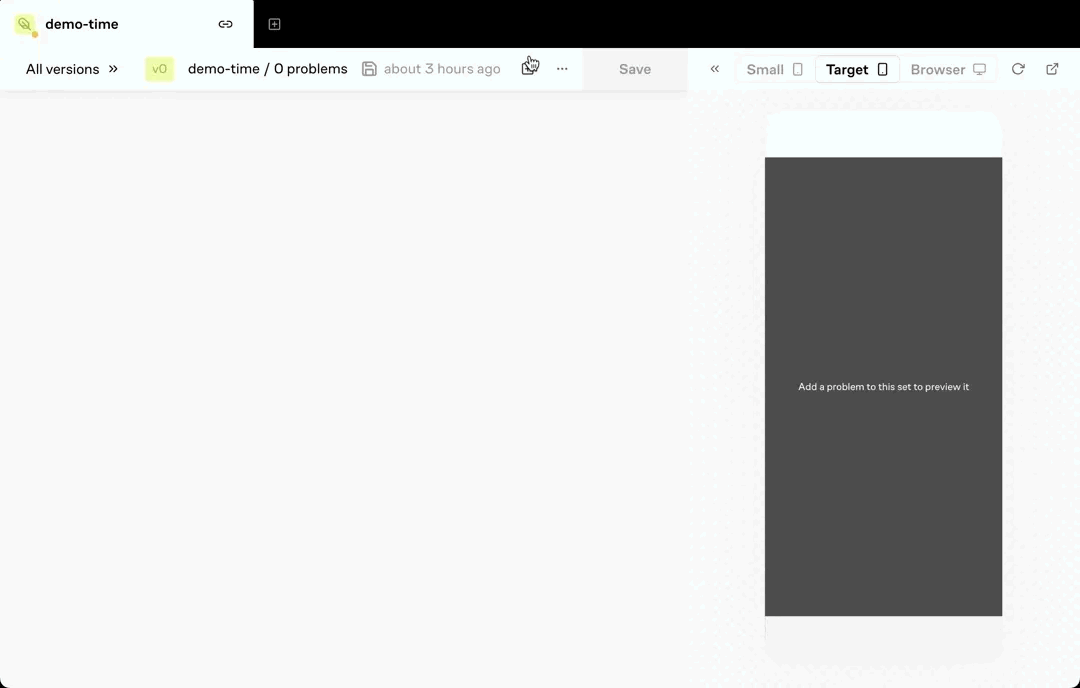The image size is (1080, 688).
Task: Switch preview to Target device
Action: click(x=857, y=70)
